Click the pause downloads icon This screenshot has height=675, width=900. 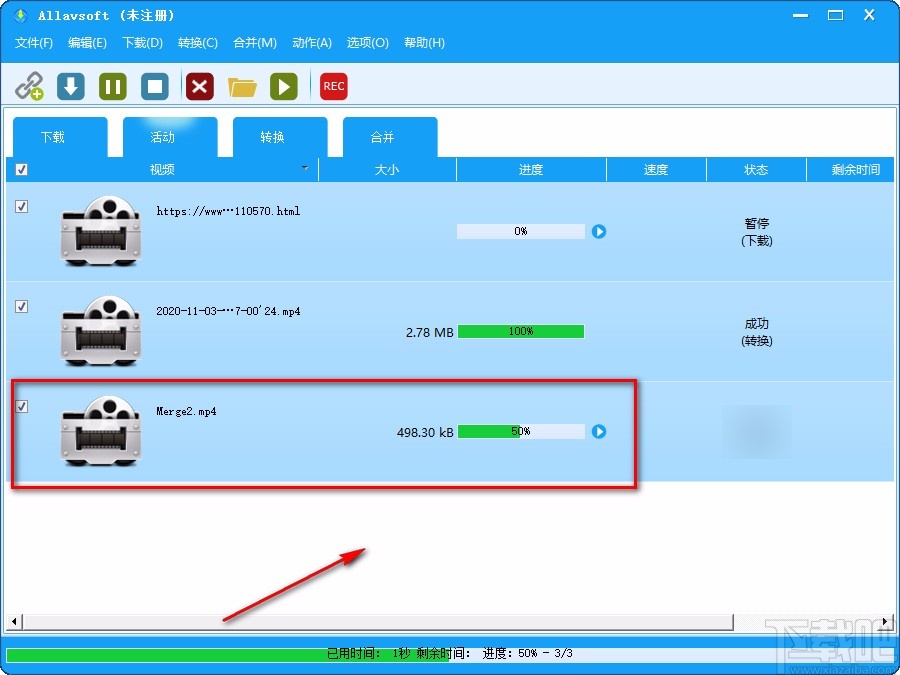(112, 86)
